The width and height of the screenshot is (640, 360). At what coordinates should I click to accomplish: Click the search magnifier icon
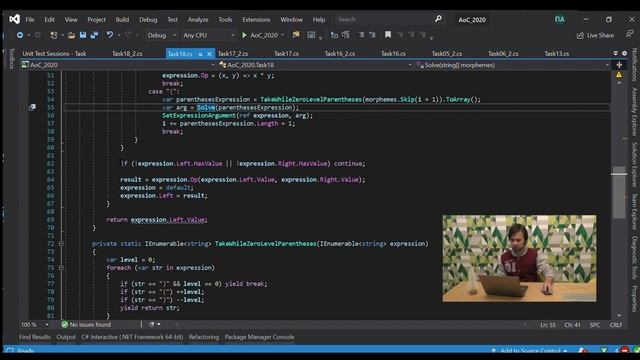(x=438, y=19)
